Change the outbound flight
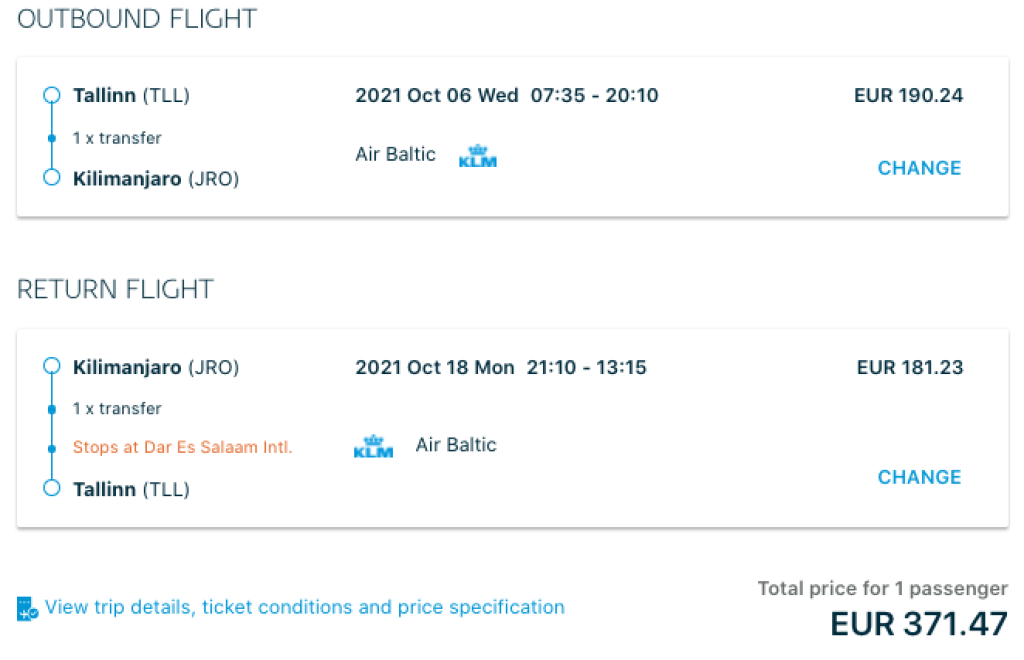 point(919,168)
